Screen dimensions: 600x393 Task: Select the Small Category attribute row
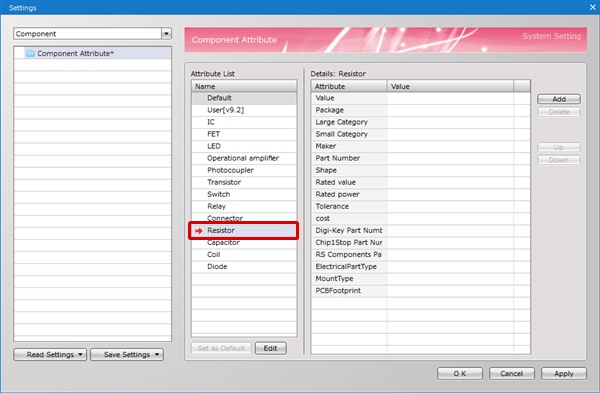(421, 134)
